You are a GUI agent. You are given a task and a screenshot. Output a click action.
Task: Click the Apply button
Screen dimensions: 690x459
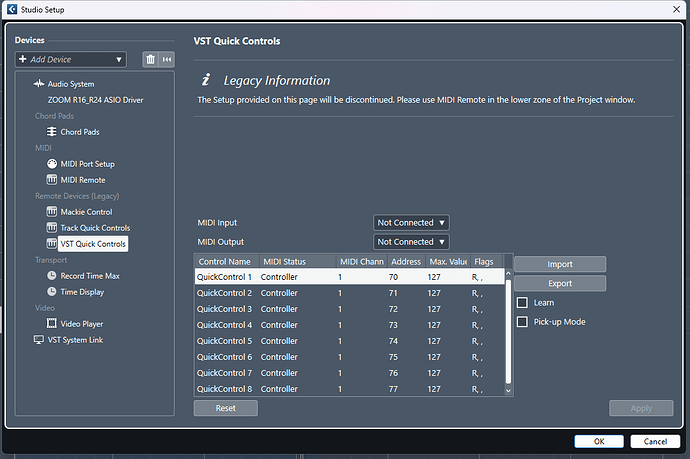click(x=641, y=408)
